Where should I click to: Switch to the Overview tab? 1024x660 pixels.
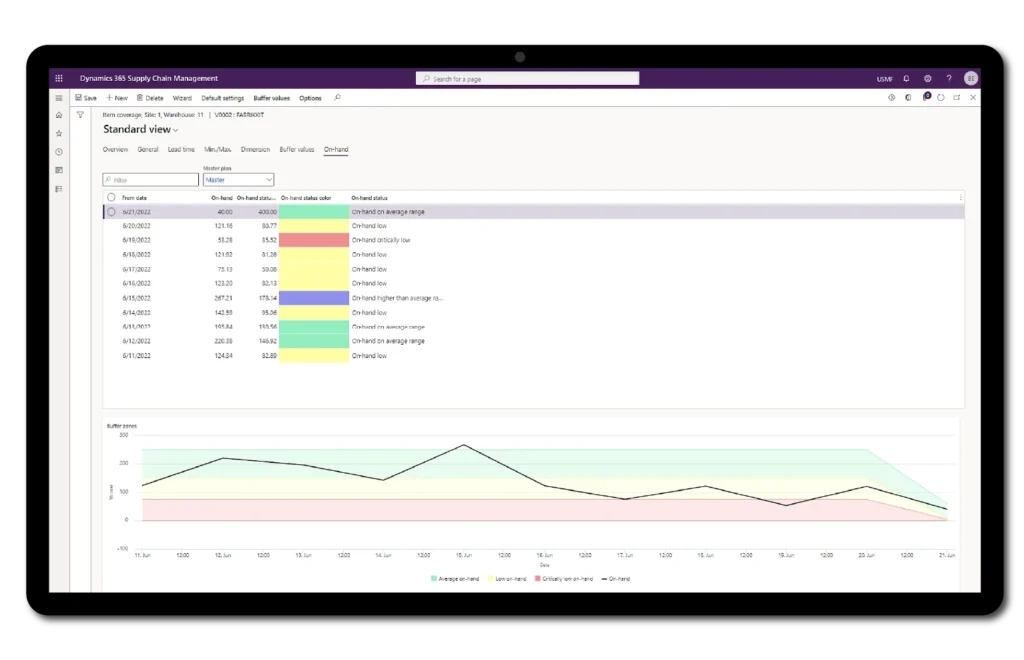115,149
